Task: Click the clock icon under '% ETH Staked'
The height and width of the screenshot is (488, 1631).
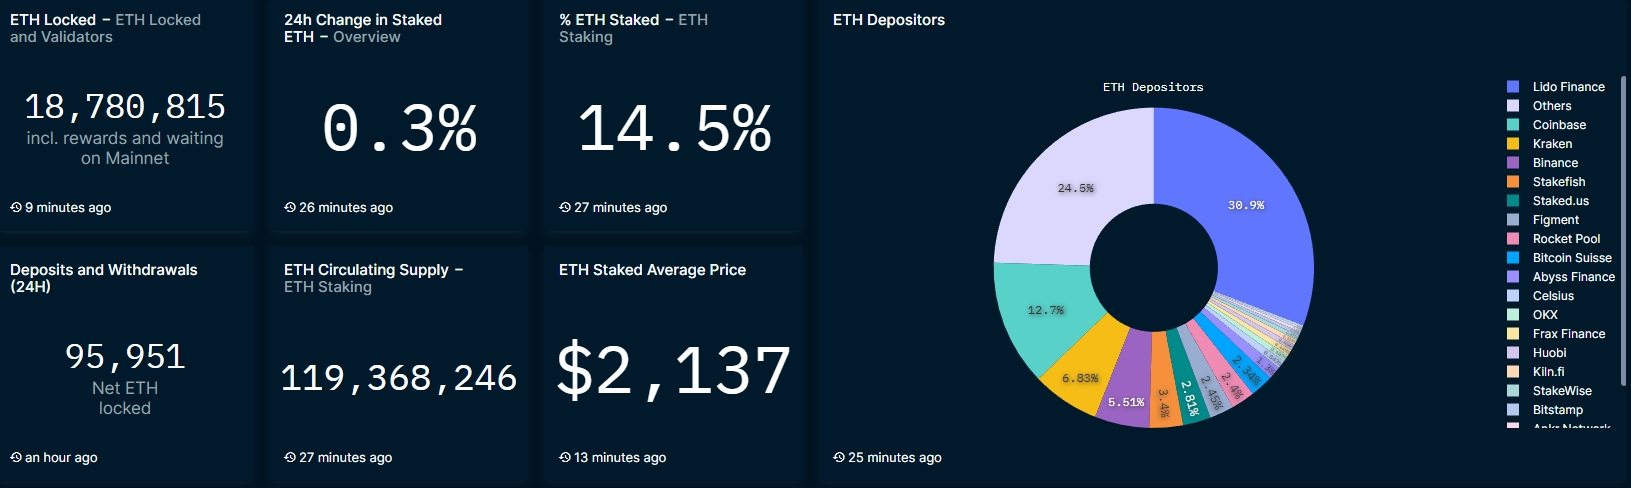Action: [565, 208]
